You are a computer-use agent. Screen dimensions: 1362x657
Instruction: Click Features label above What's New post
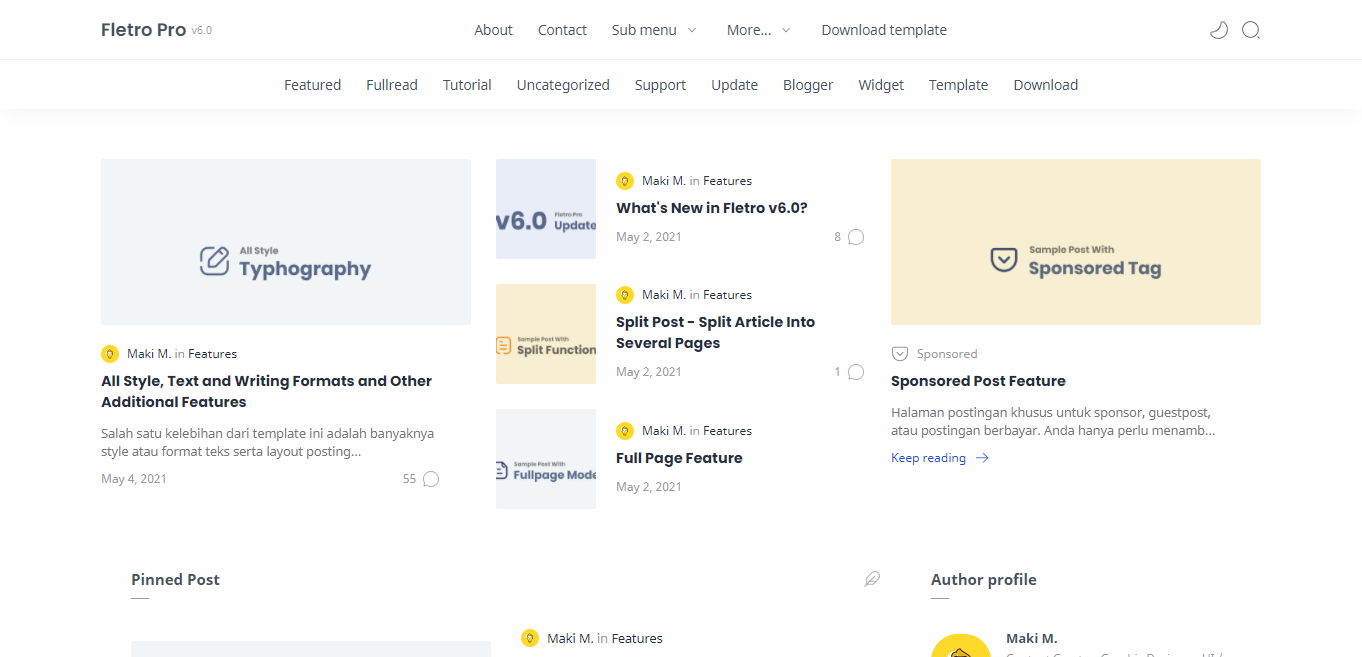tap(727, 181)
